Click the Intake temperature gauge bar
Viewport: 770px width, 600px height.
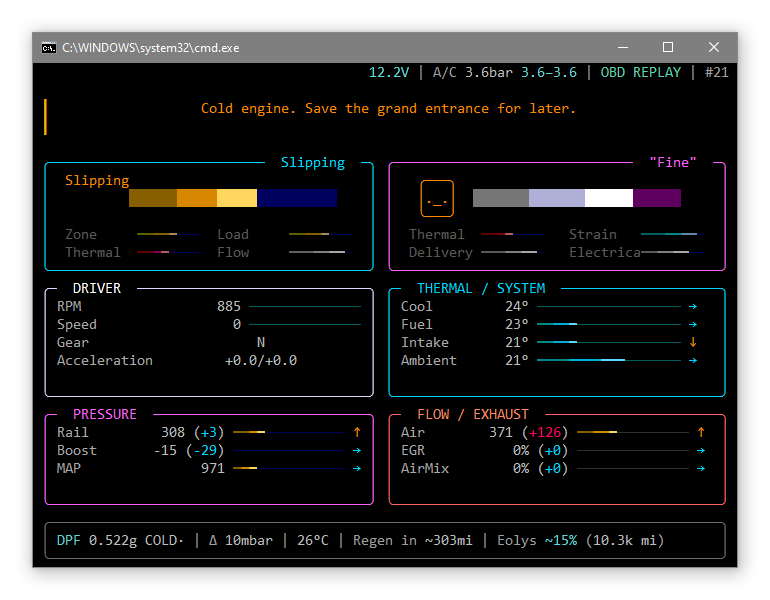pos(609,342)
